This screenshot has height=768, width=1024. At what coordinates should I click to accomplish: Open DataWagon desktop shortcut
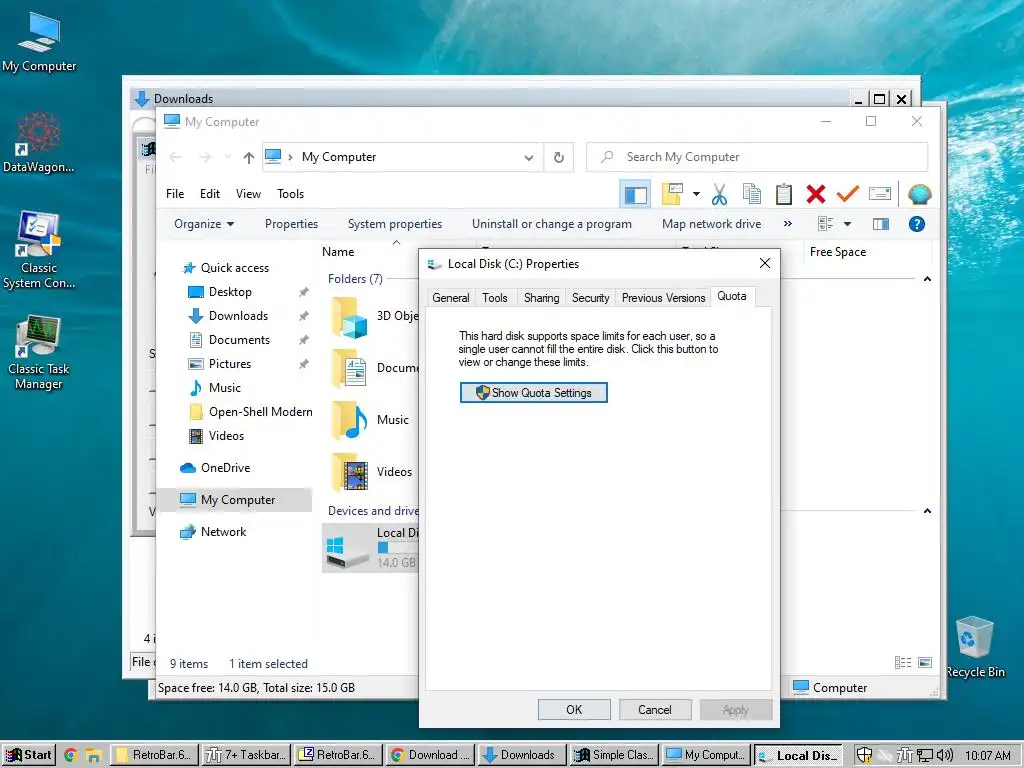[39, 142]
